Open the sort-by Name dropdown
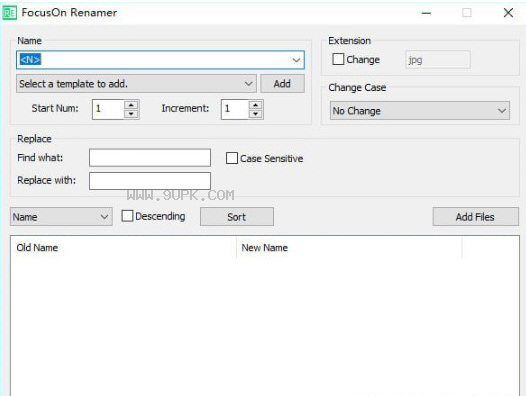Screen dimensions: 526x396 pyautogui.click(x=61, y=216)
